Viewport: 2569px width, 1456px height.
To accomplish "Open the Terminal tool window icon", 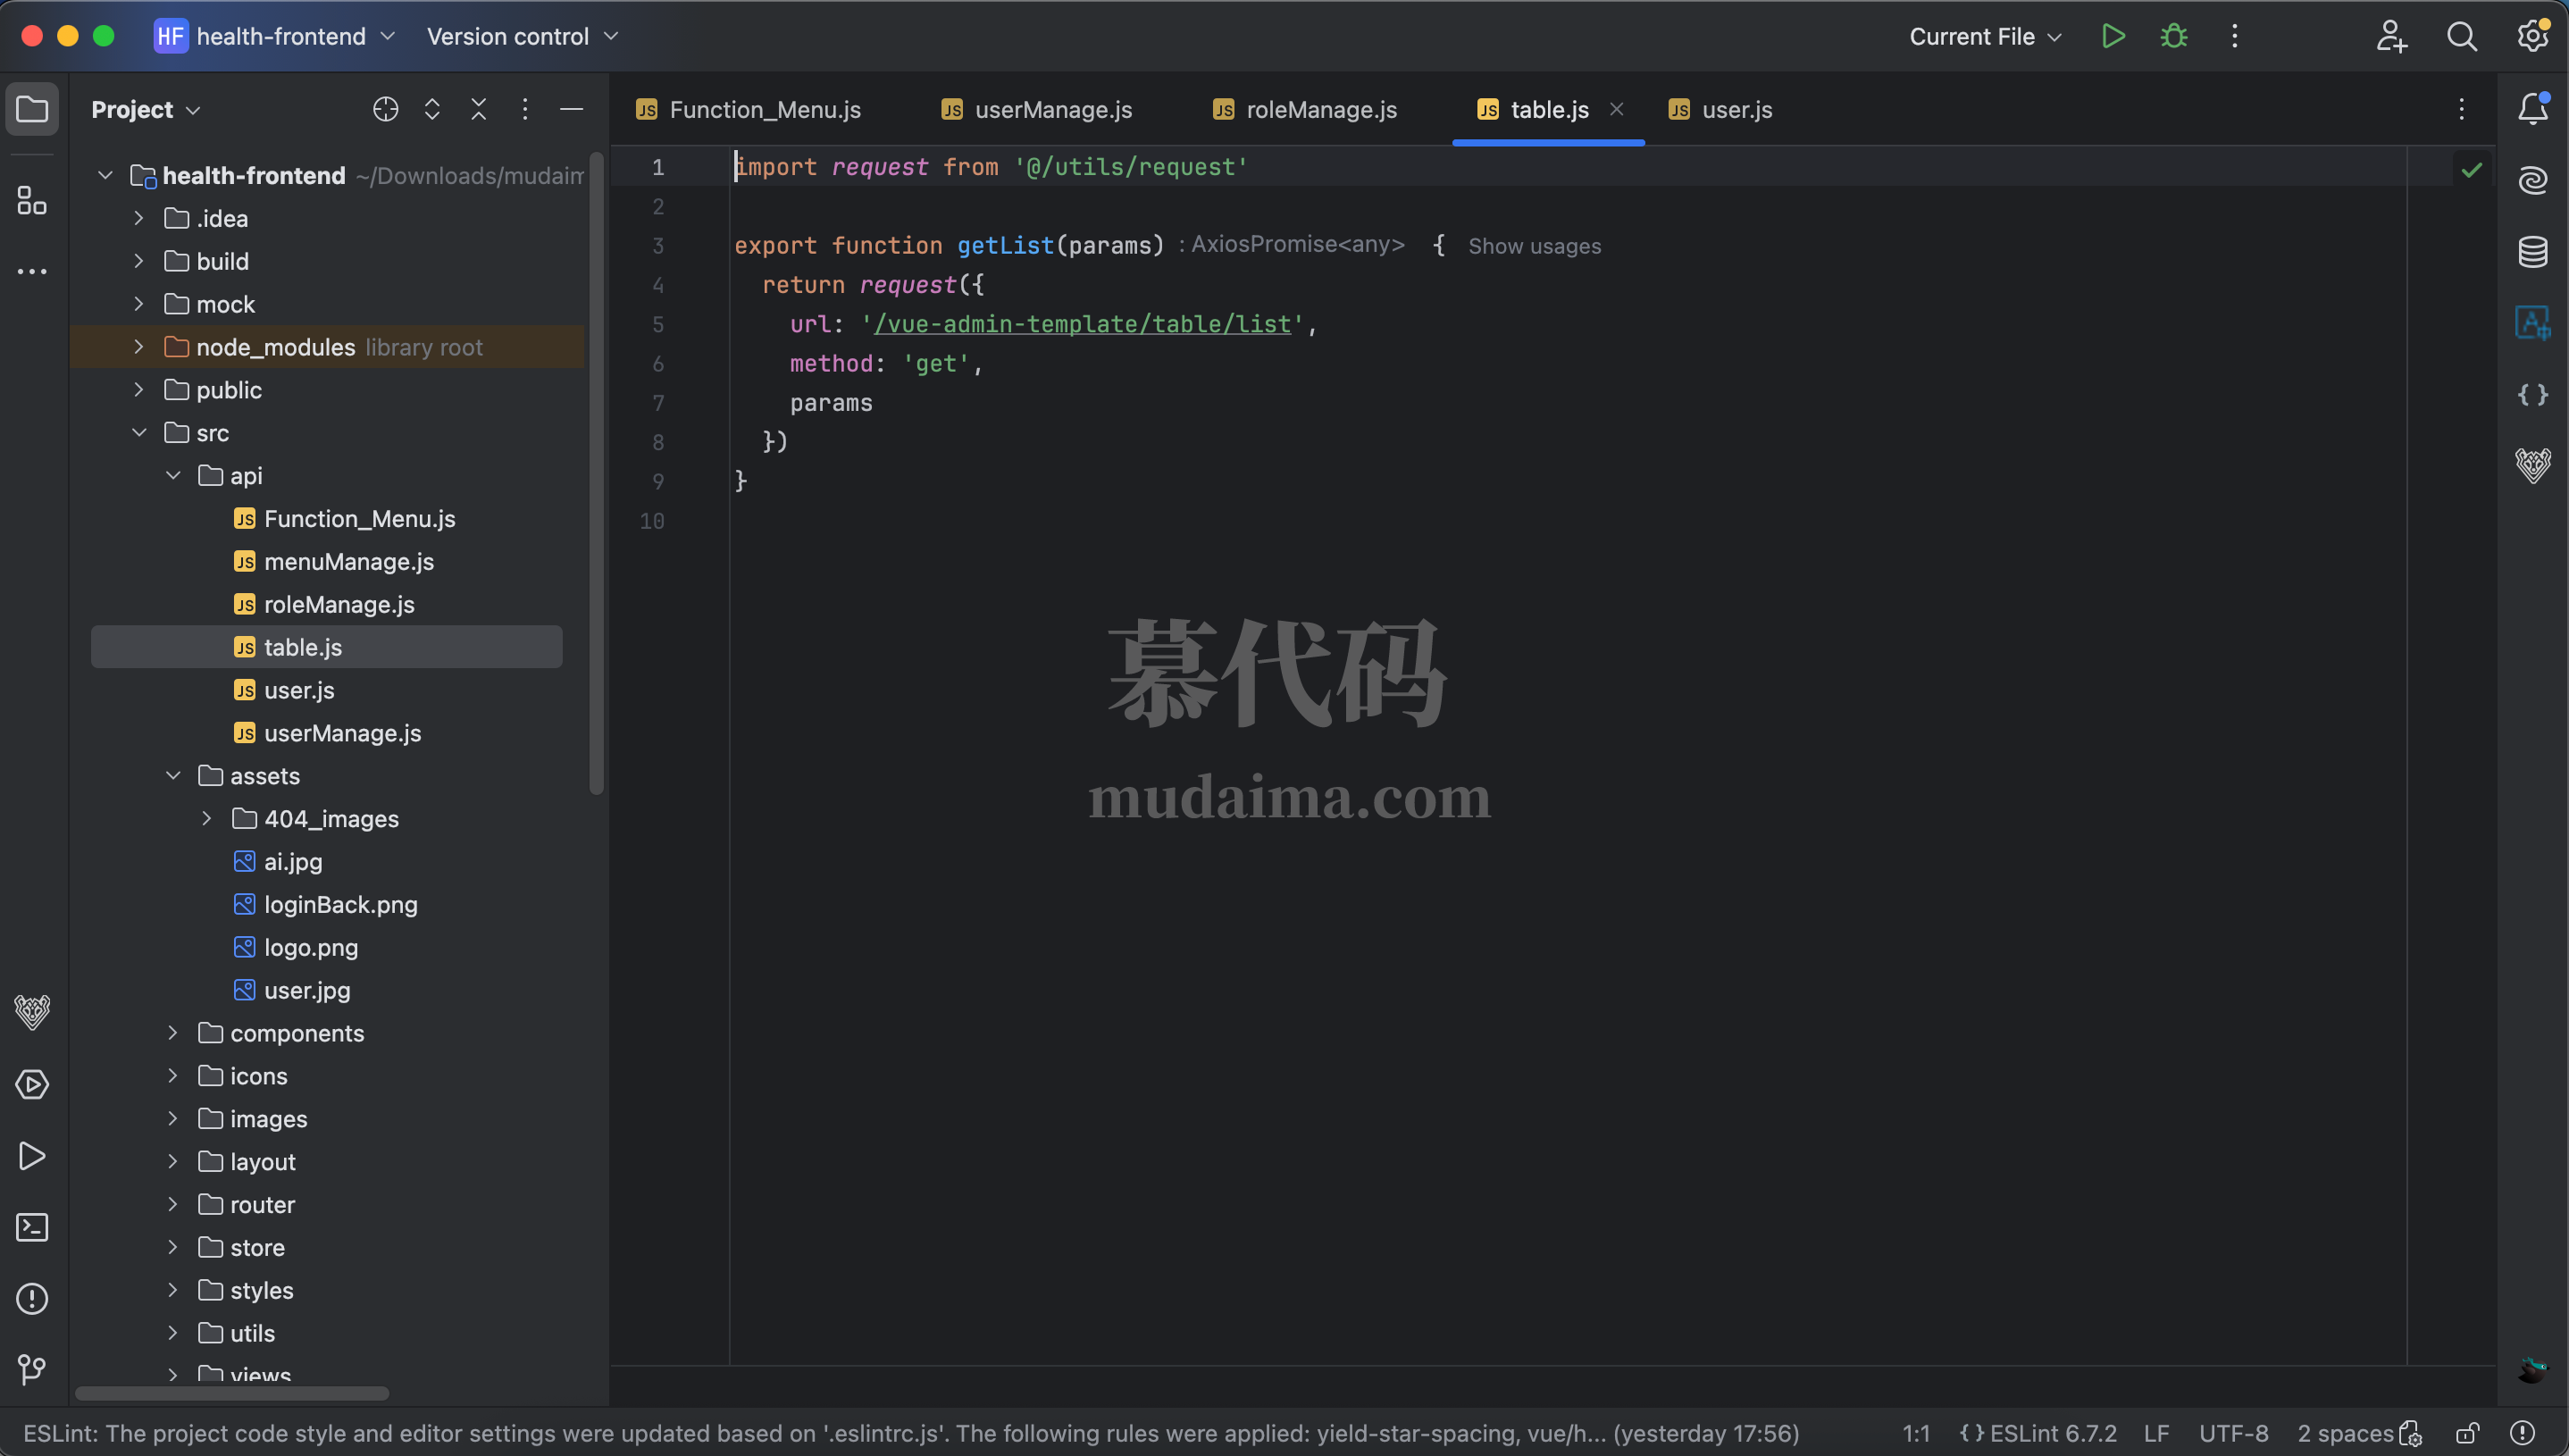I will (32, 1227).
